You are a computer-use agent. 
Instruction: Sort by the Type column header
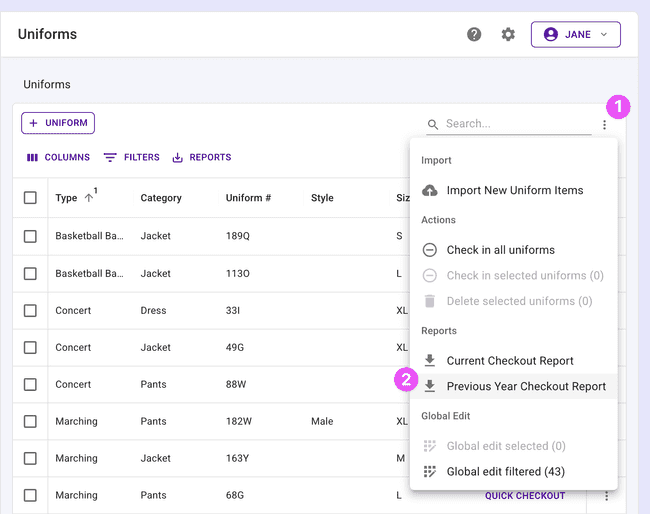click(x=66, y=198)
